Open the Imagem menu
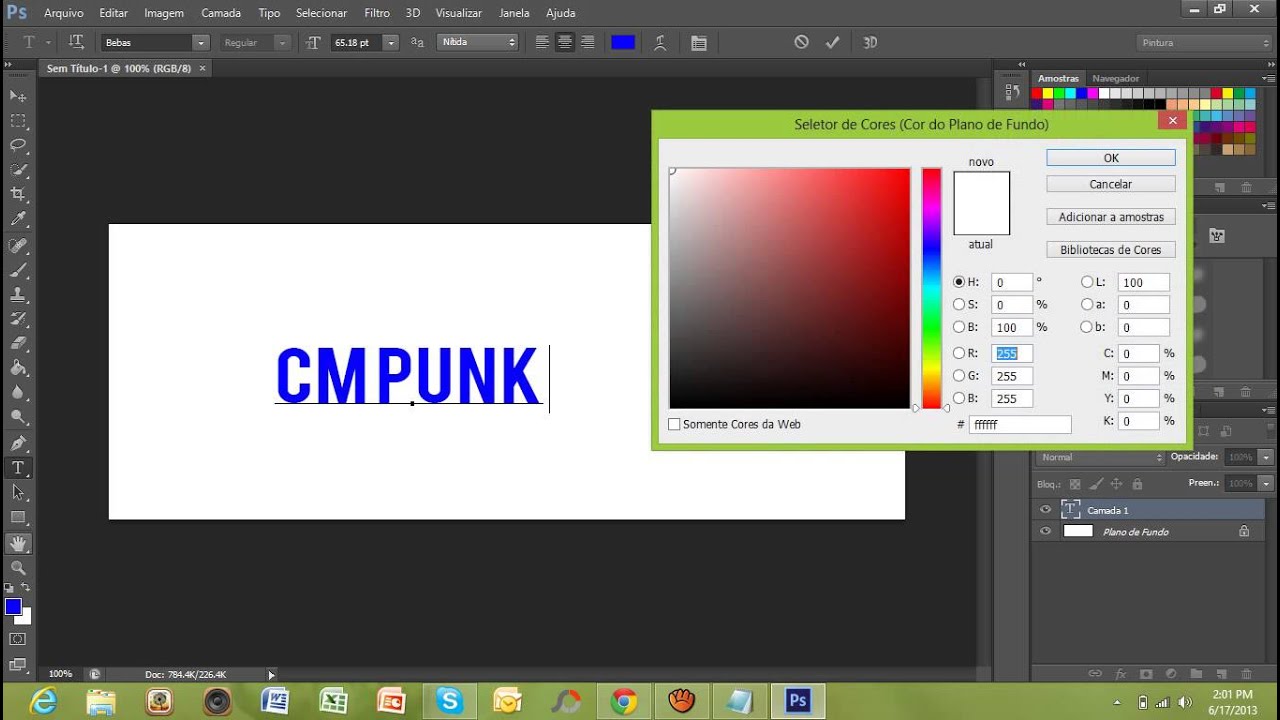 164,13
